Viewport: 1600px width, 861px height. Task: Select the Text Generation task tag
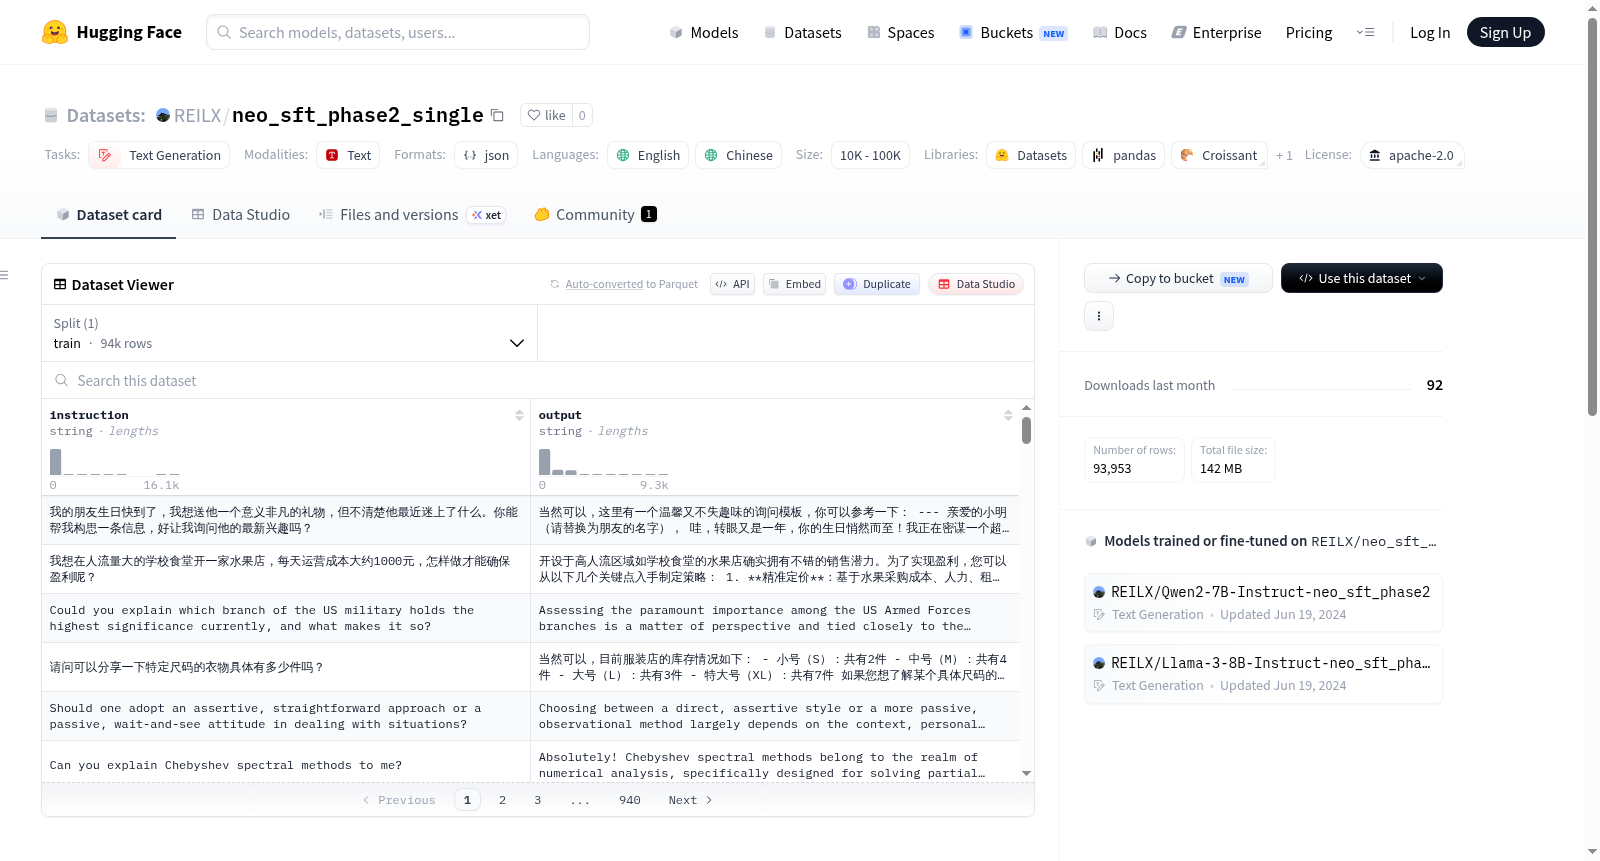coord(159,155)
